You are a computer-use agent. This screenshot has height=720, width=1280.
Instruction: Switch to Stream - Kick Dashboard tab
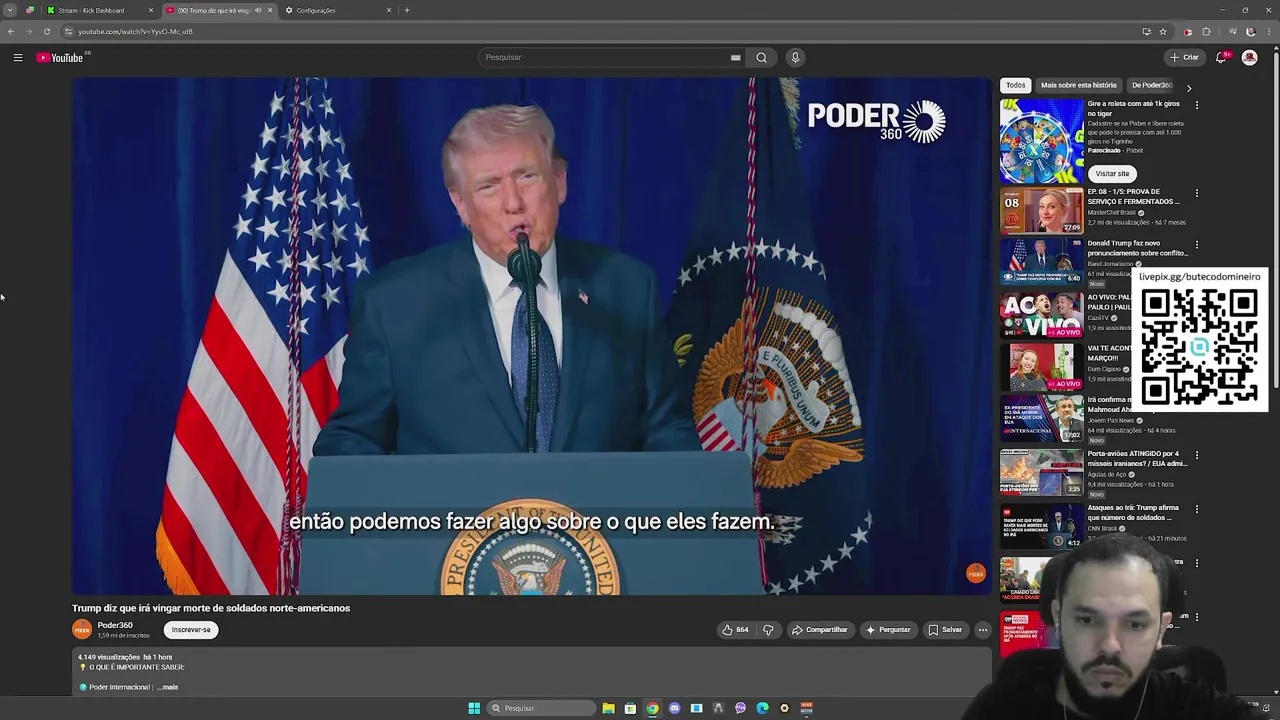[x=98, y=10]
